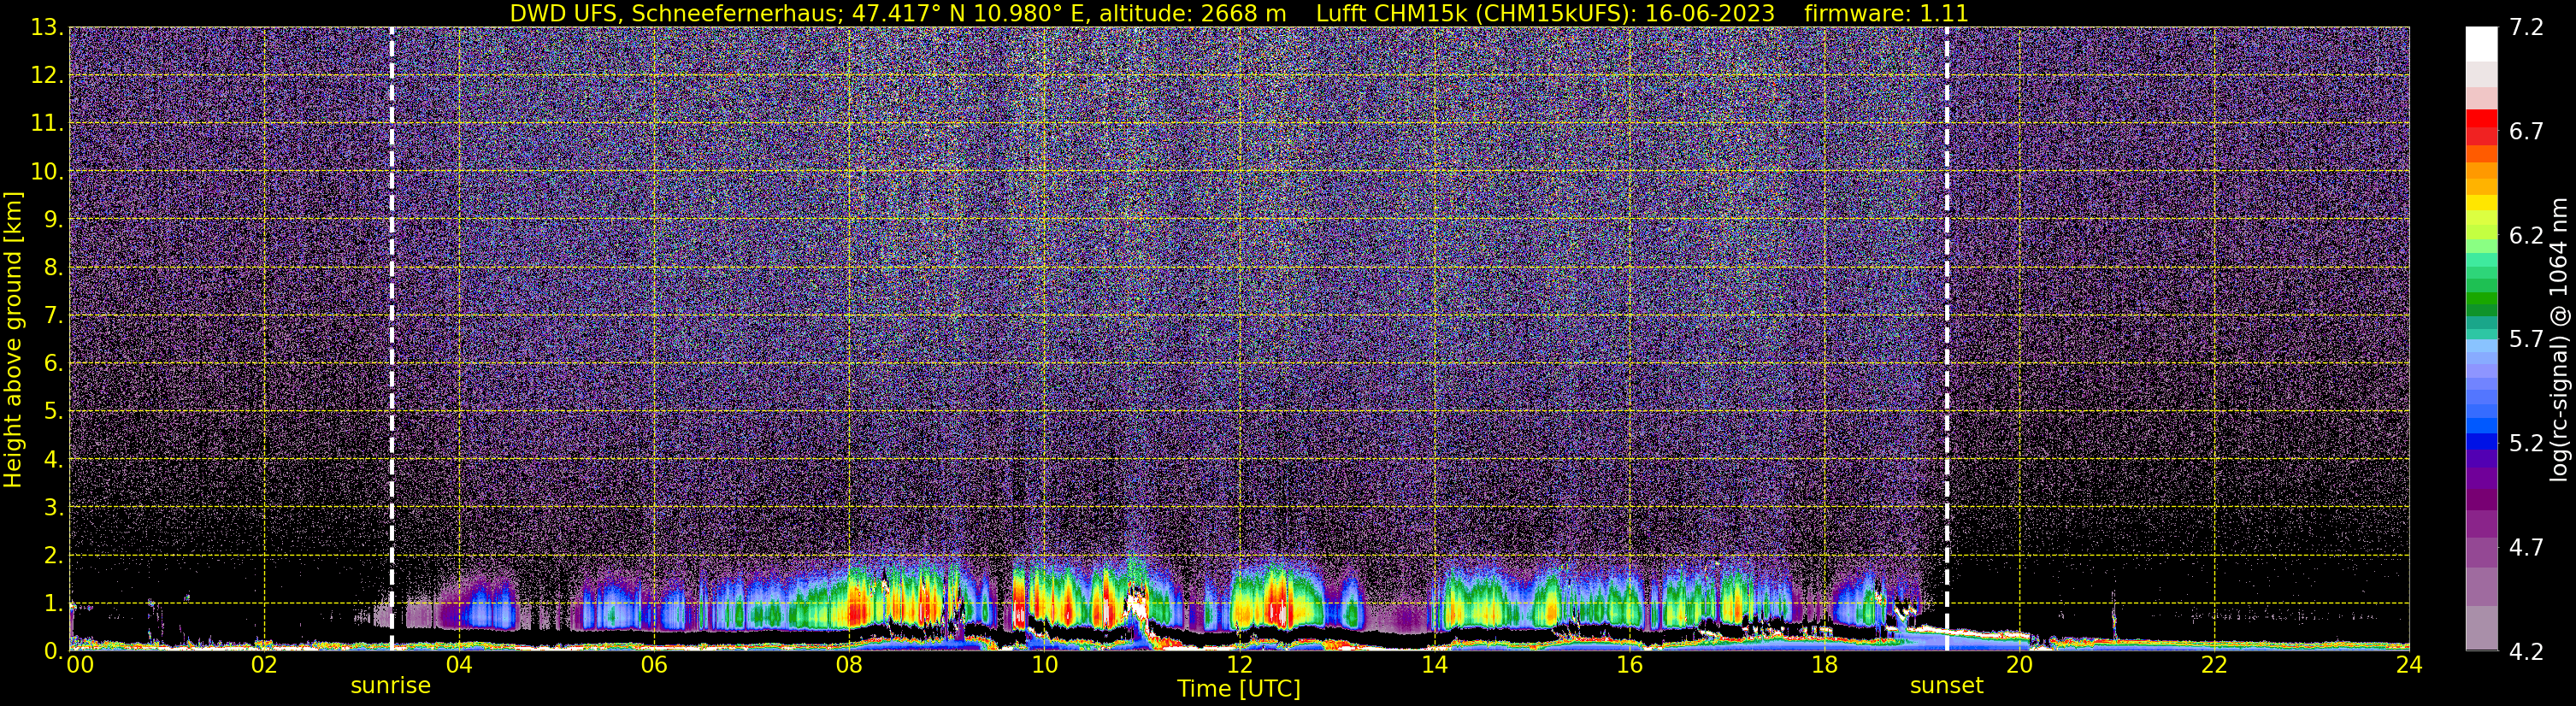Viewport: 2576px width, 706px height.
Task: Click the height axis tick '4.'
Action: [x=54, y=460]
